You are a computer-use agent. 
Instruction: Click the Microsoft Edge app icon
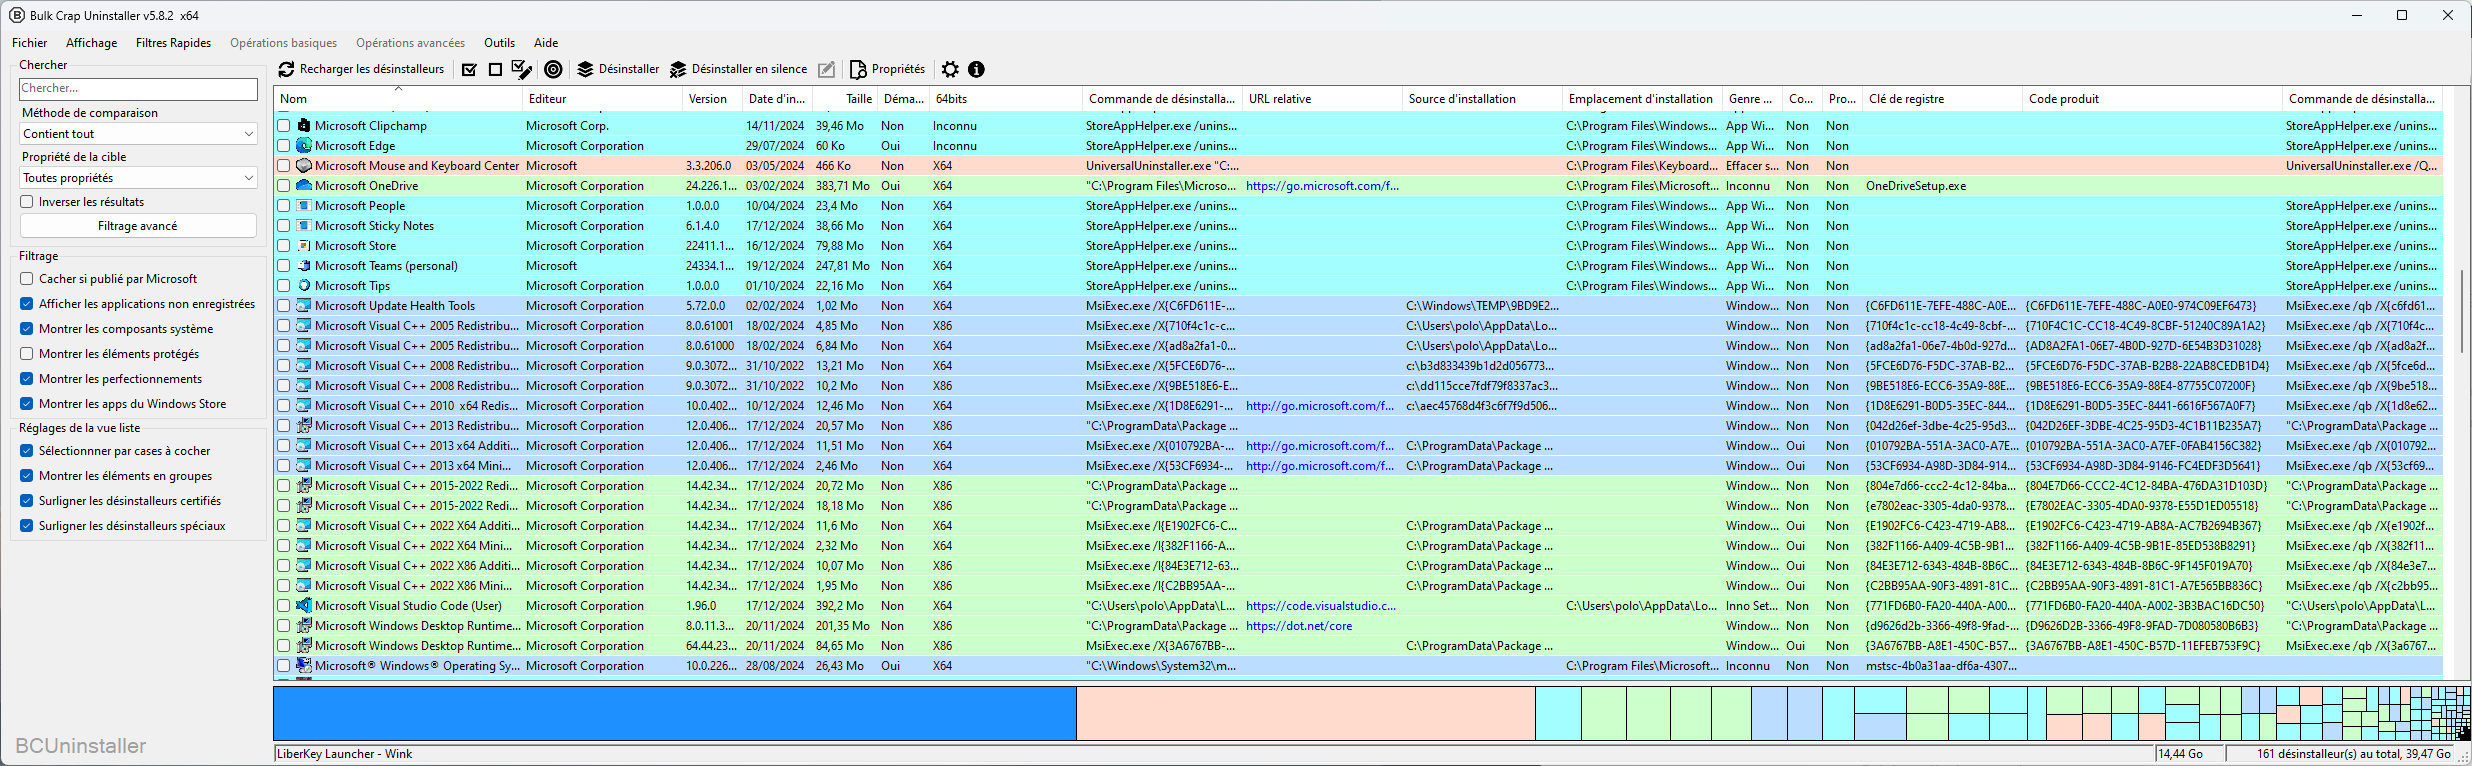click(304, 146)
